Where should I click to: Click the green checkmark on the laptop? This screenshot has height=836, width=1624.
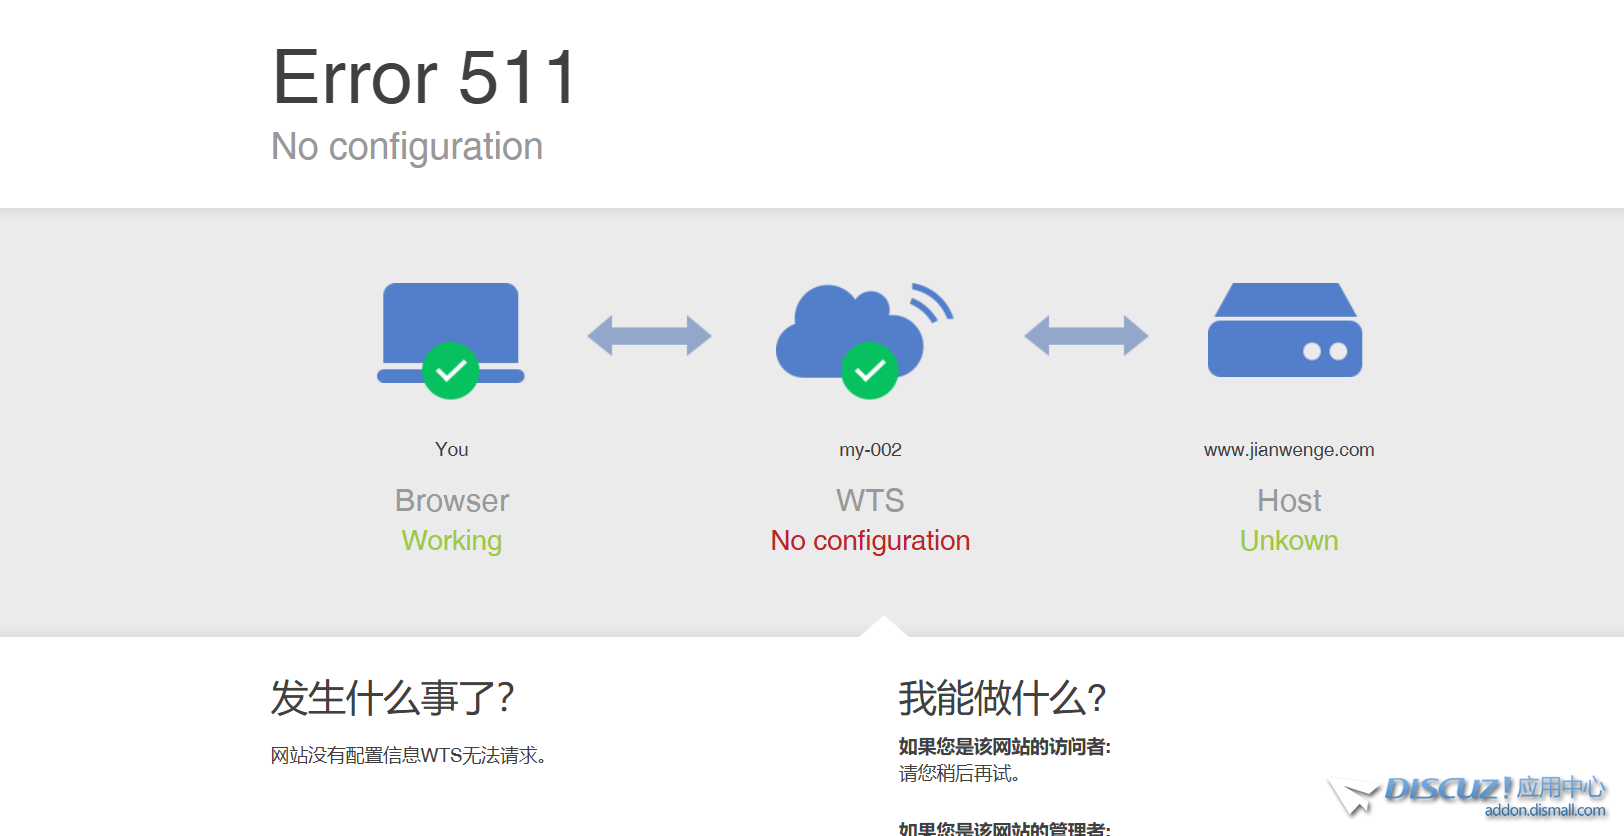click(x=451, y=371)
